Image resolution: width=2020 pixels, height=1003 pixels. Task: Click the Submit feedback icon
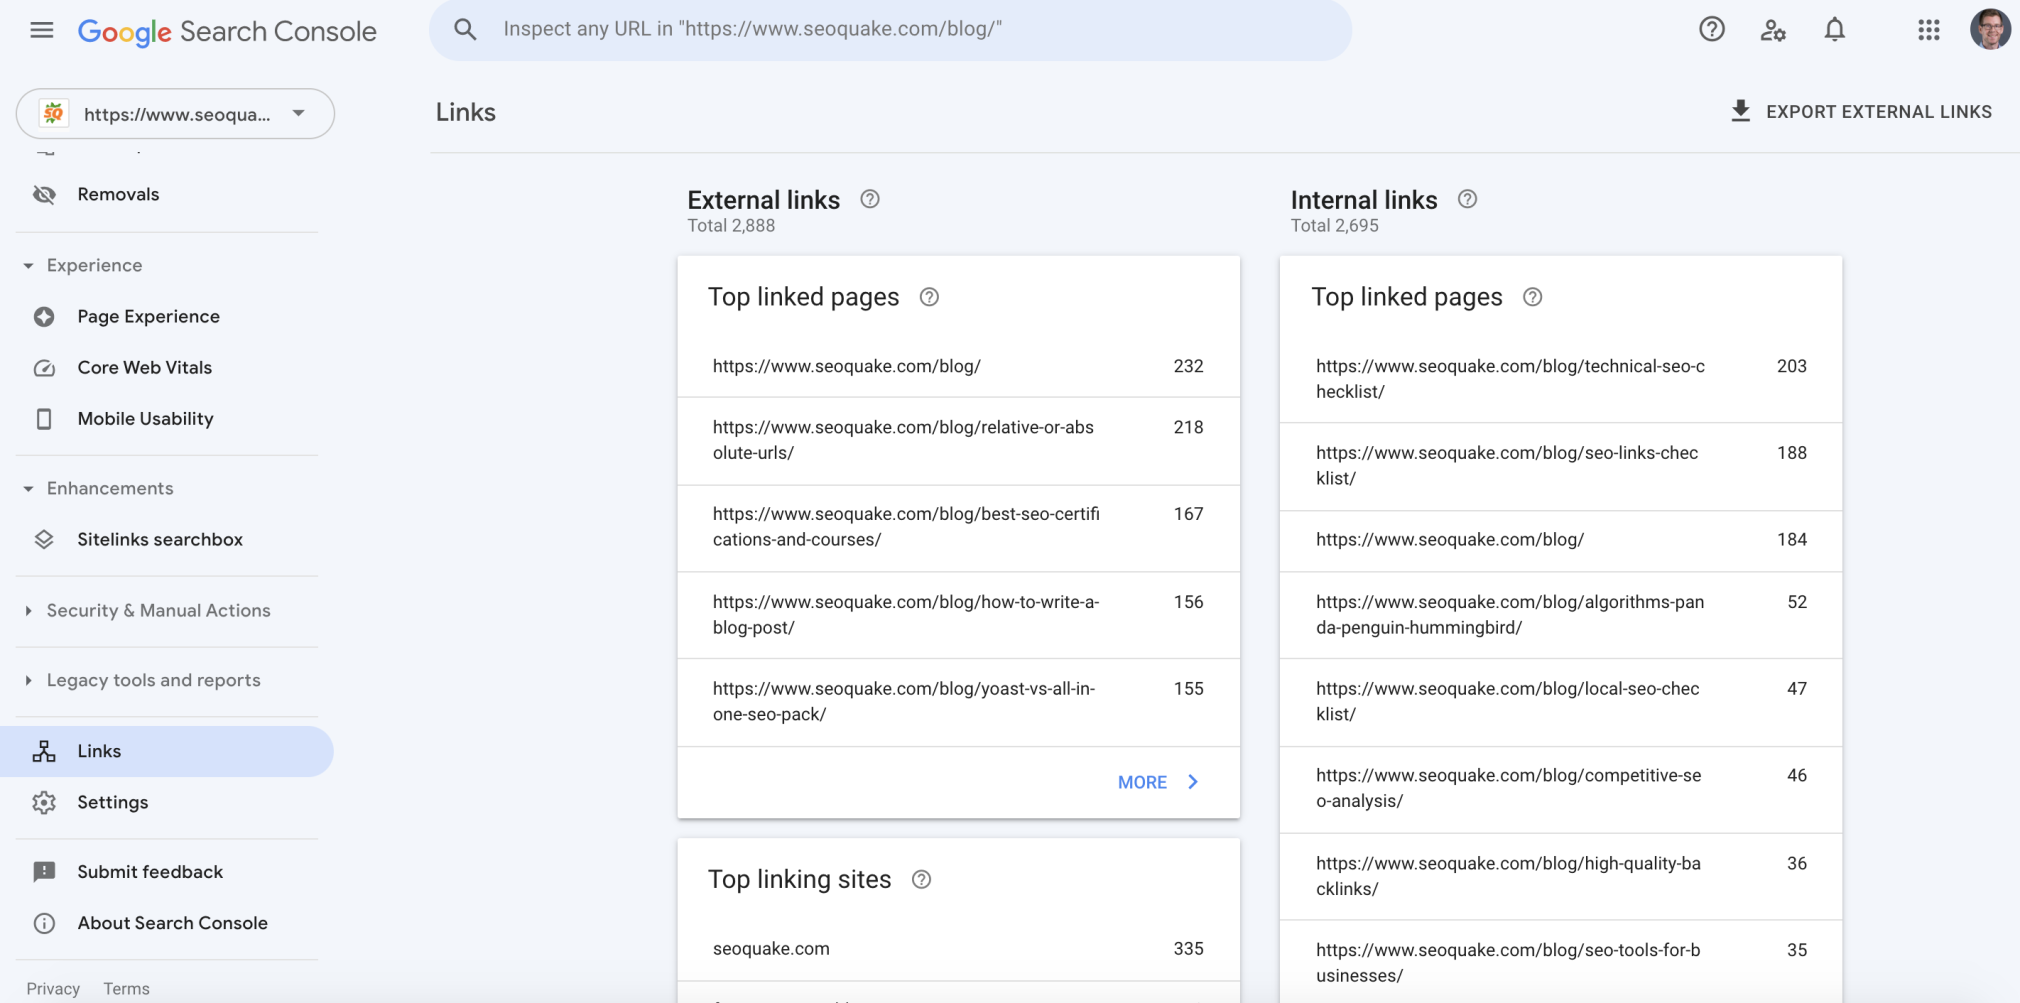tap(44, 872)
